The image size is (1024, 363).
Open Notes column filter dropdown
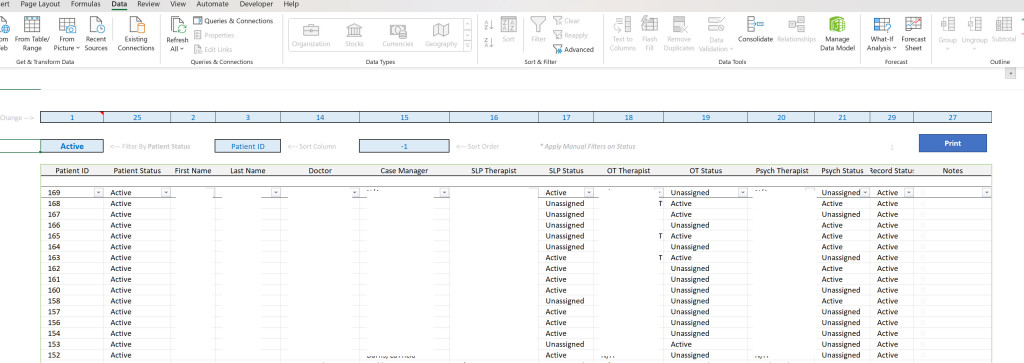pos(986,193)
